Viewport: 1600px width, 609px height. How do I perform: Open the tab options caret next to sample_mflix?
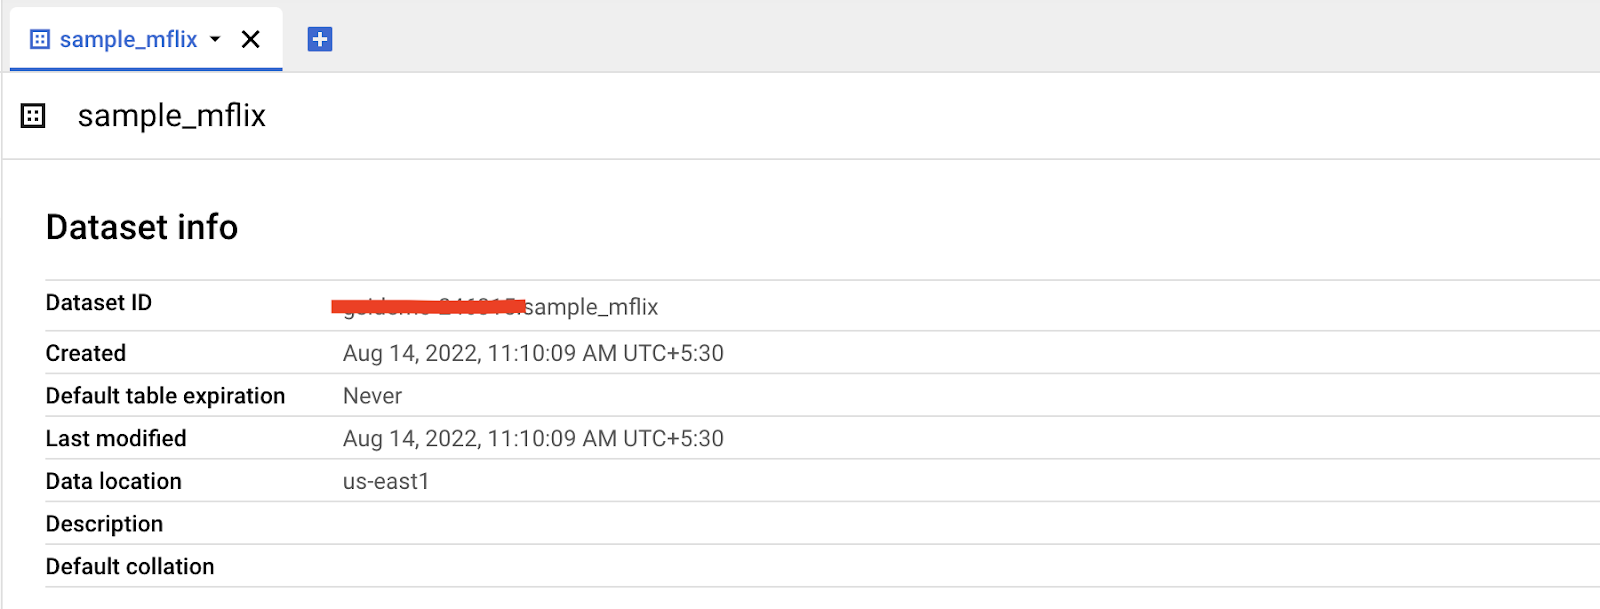pos(214,40)
